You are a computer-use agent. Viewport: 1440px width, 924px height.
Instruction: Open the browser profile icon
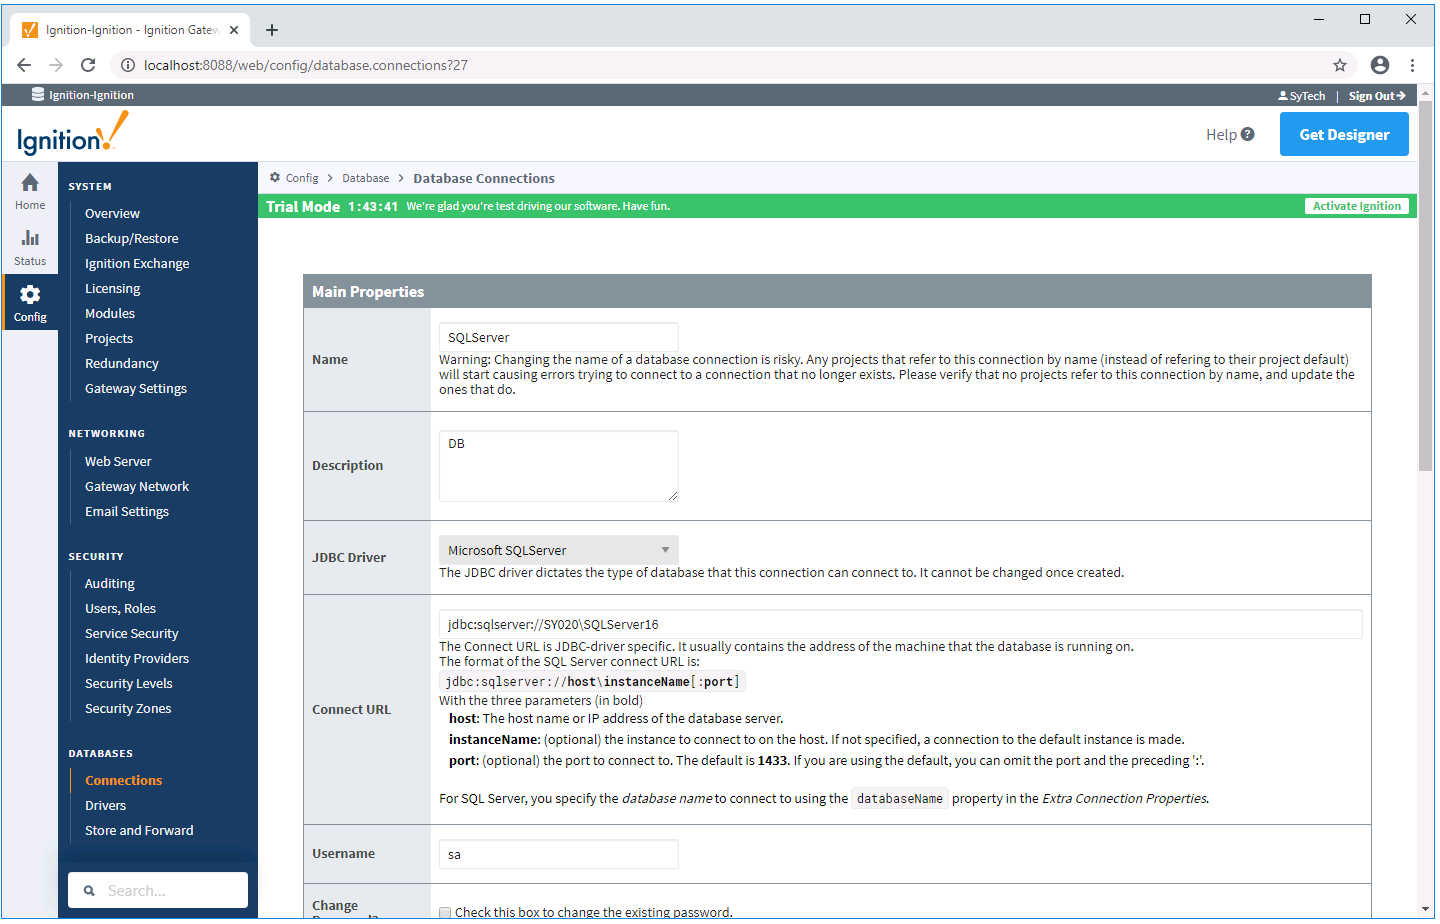click(1380, 65)
